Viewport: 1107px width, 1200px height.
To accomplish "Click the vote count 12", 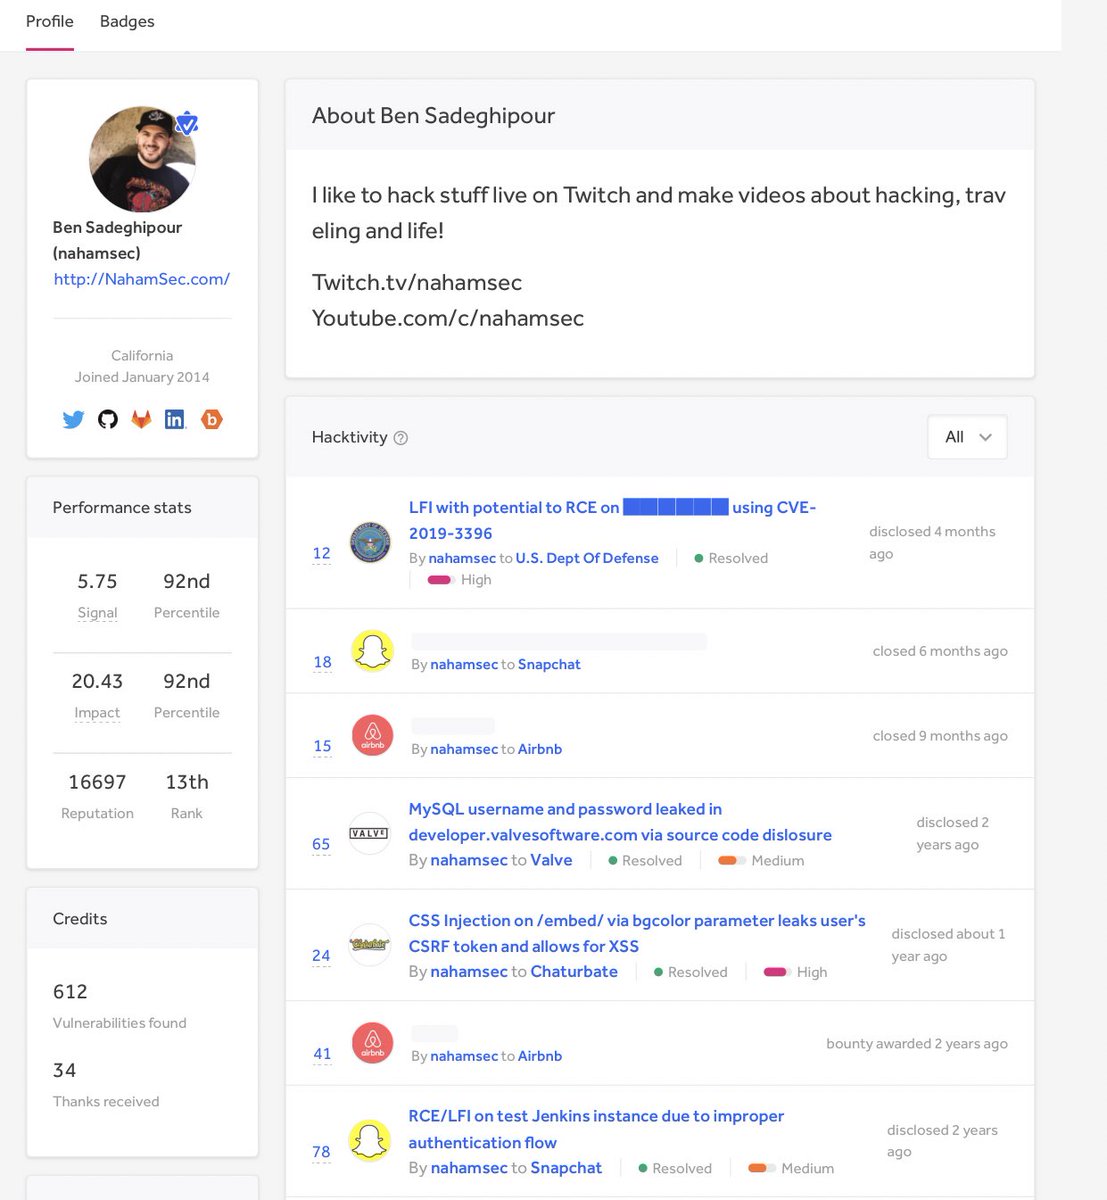I will pyautogui.click(x=321, y=553).
